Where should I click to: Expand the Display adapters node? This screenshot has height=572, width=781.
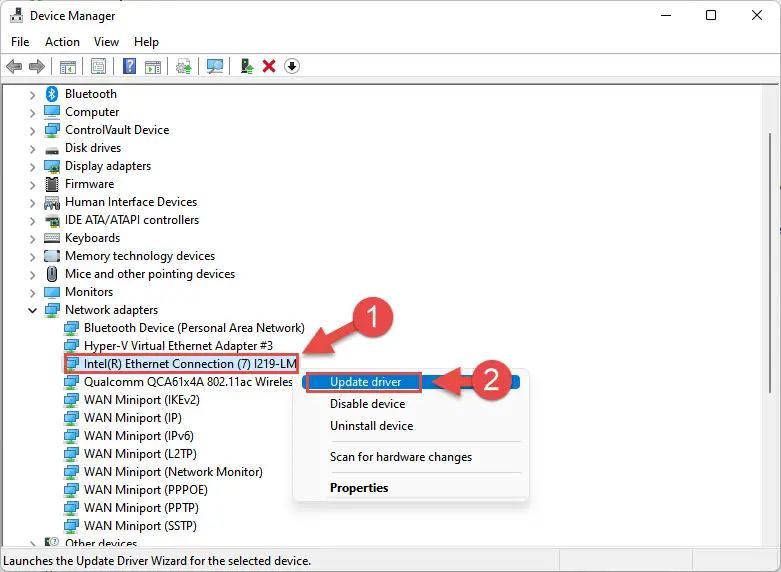[x=32, y=166]
